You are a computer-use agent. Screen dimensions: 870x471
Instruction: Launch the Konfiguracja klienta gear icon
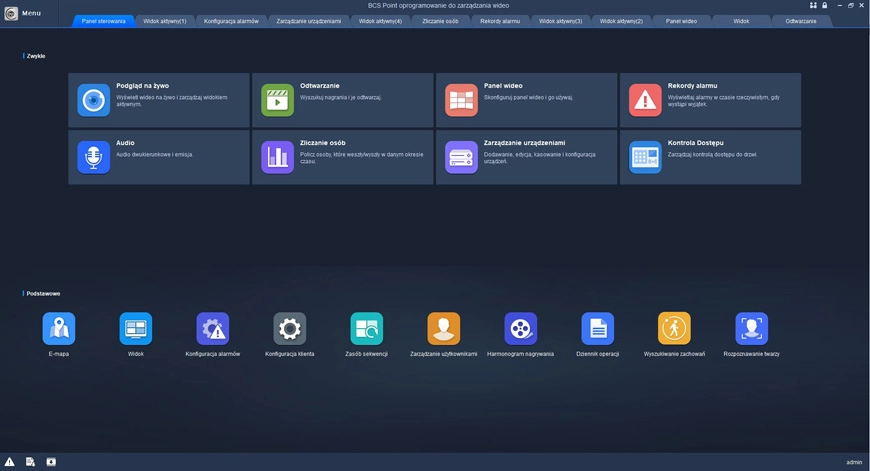(x=290, y=328)
